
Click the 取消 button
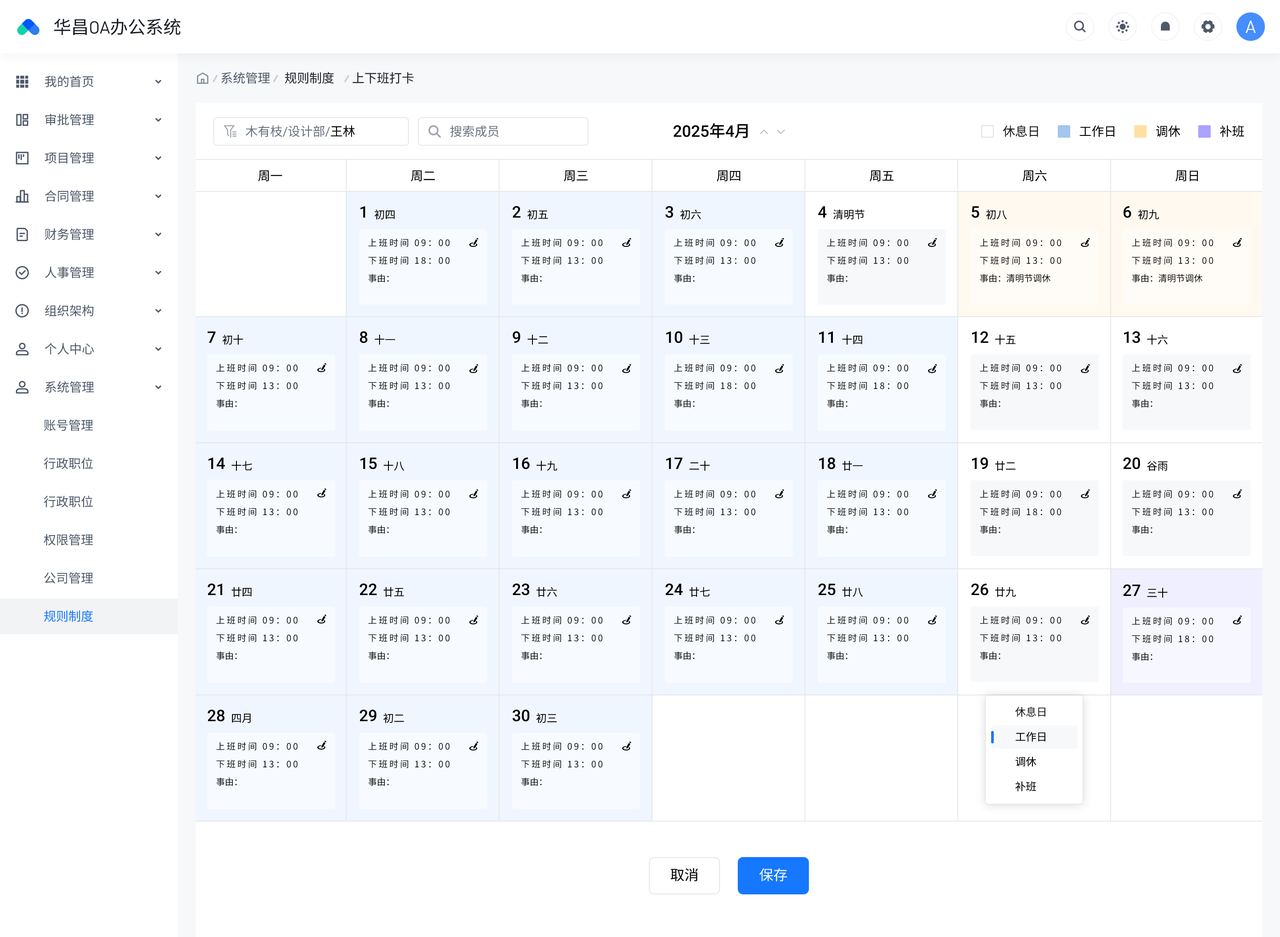pyautogui.click(x=684, y=875)
